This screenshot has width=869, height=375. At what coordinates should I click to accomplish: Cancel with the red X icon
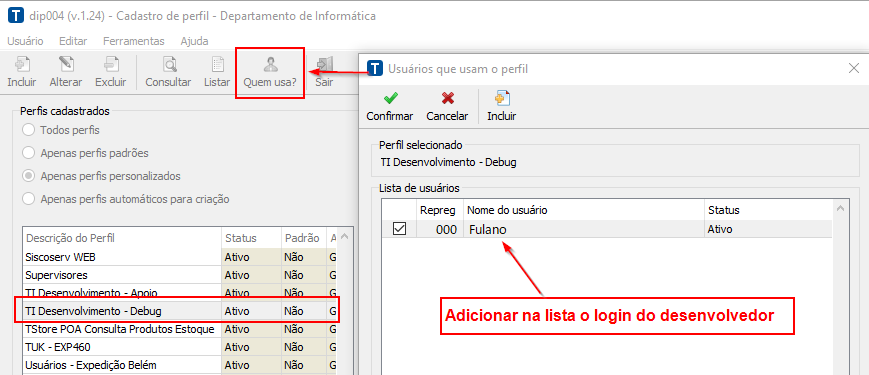(447, 99)
